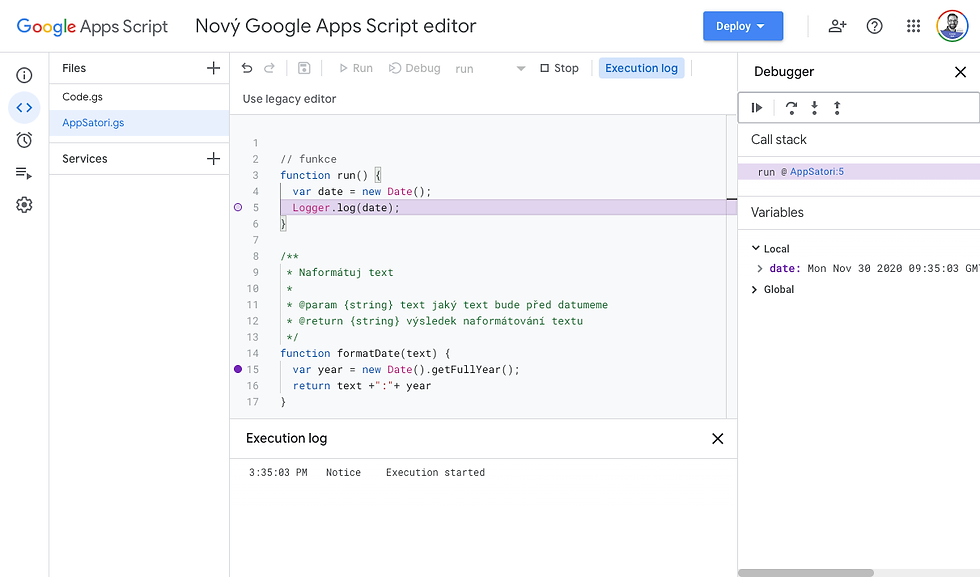The height and width of the screenshot is (577, 980).
Task: Close the Debugger panel
Action: (x=961, y=72)
